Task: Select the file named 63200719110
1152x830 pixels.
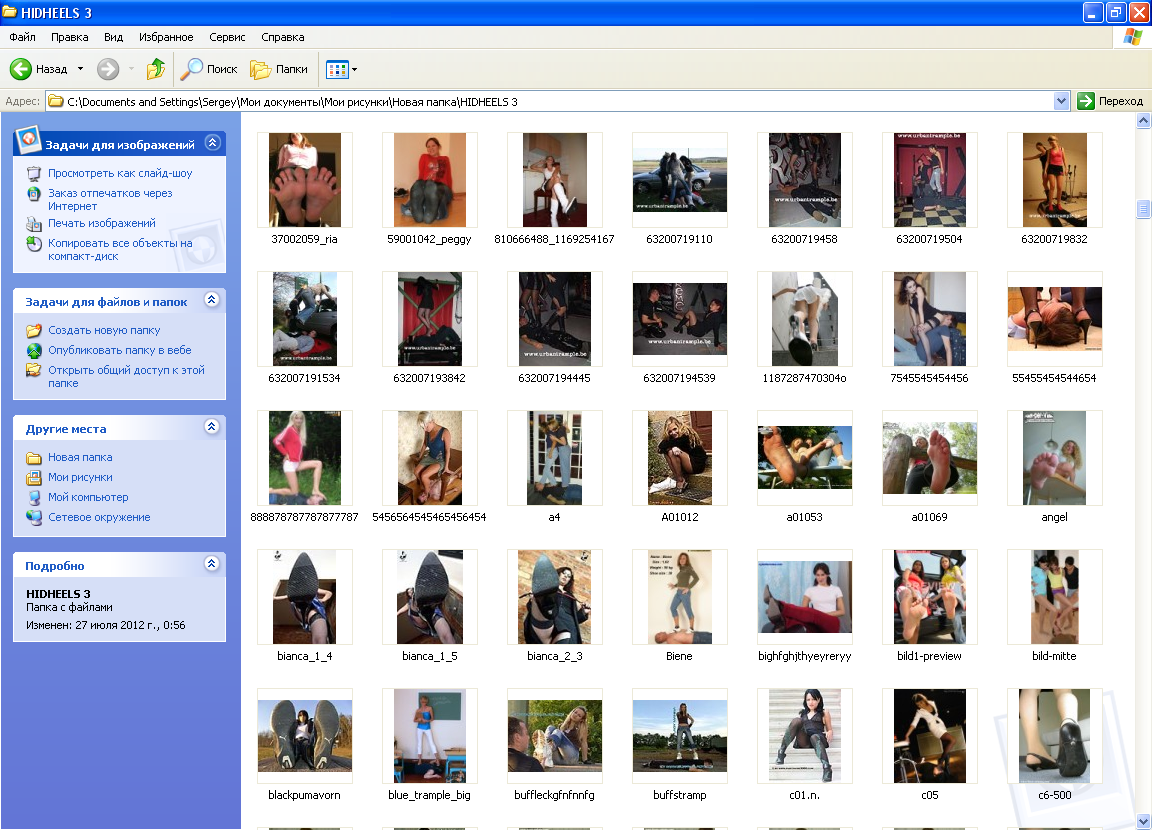Action: [680, 188]
